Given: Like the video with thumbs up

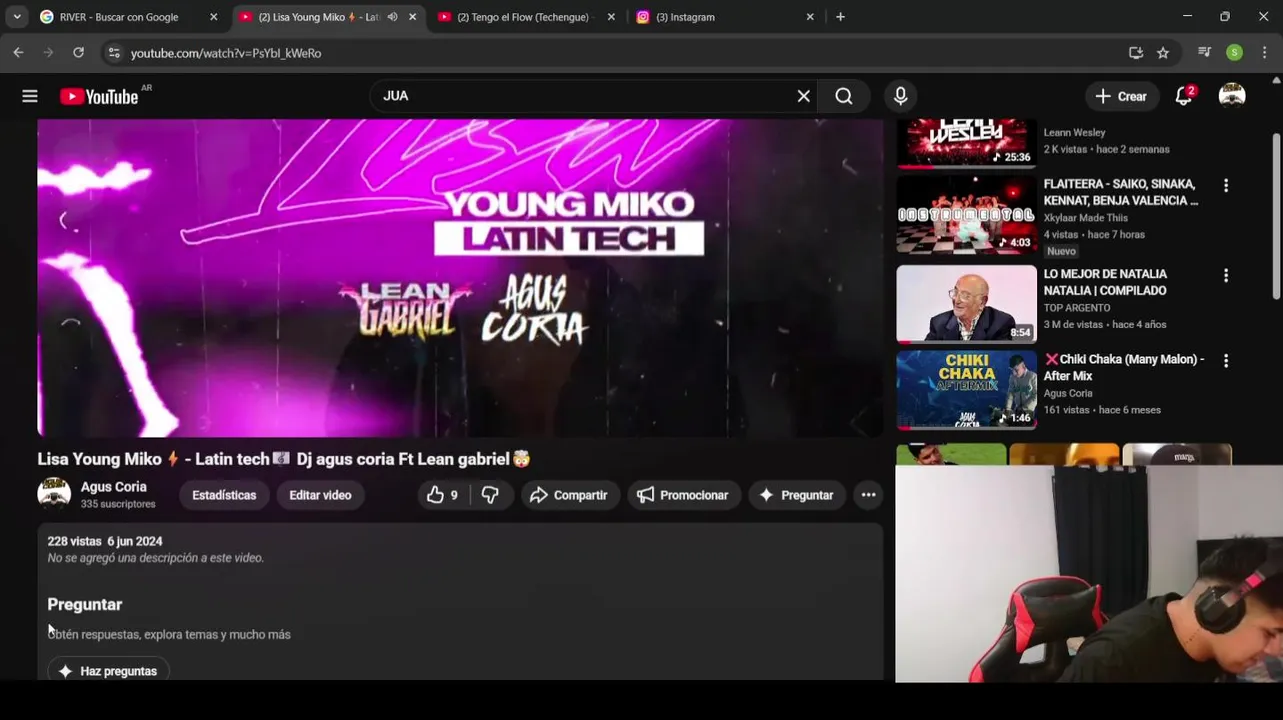Looking at the screenshot, I should [442, 495].
